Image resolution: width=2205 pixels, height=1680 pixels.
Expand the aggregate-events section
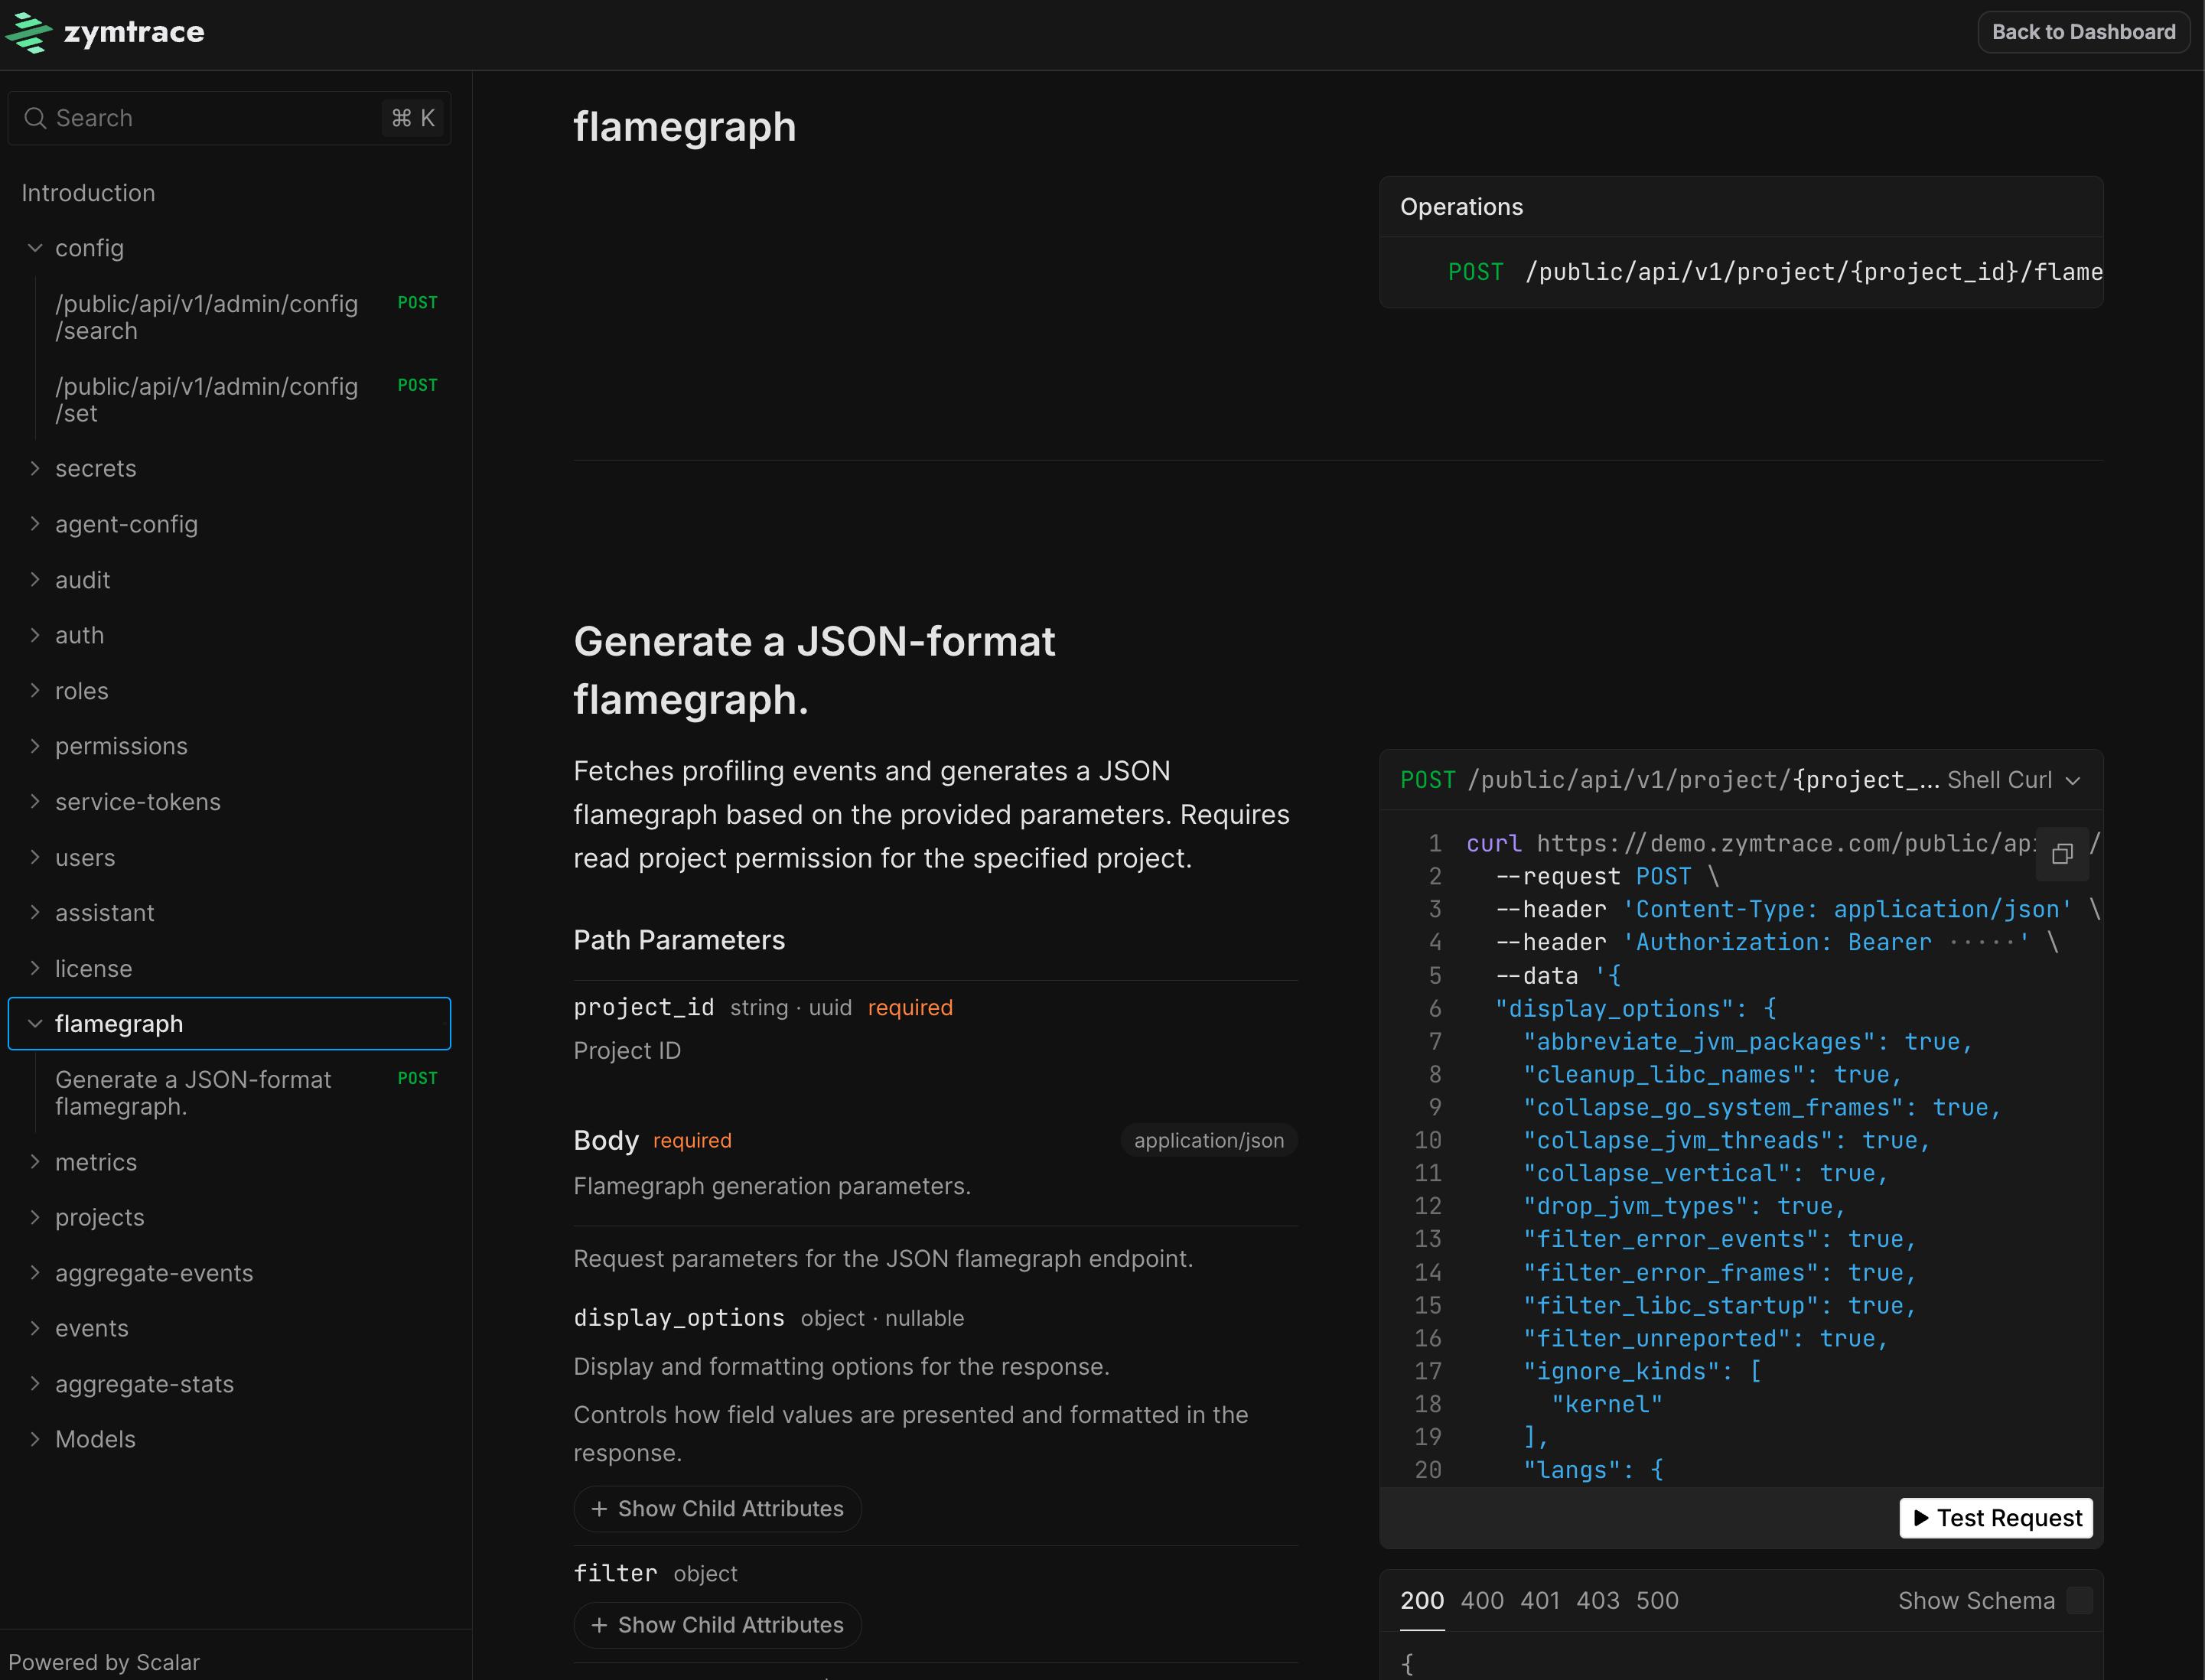tap(35, 1273)
